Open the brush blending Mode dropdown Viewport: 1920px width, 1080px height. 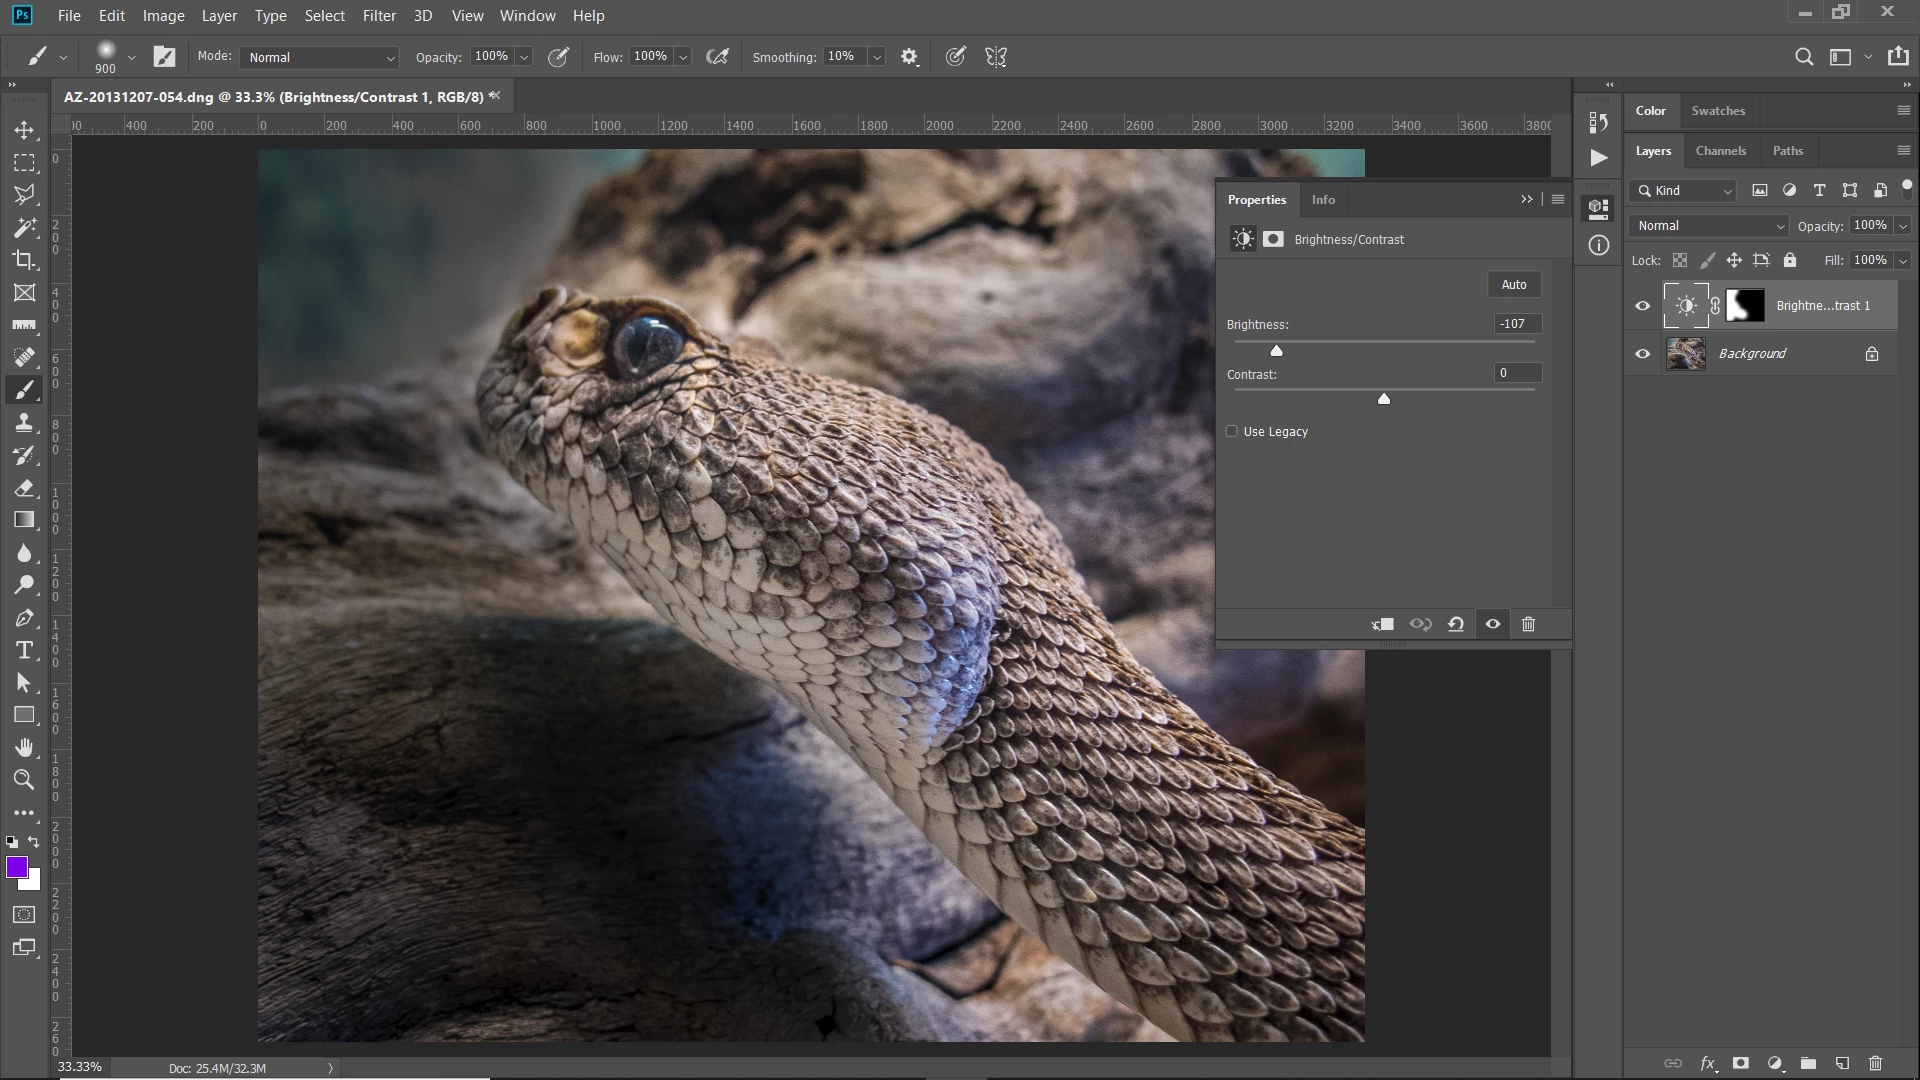(x=319, y=57)
